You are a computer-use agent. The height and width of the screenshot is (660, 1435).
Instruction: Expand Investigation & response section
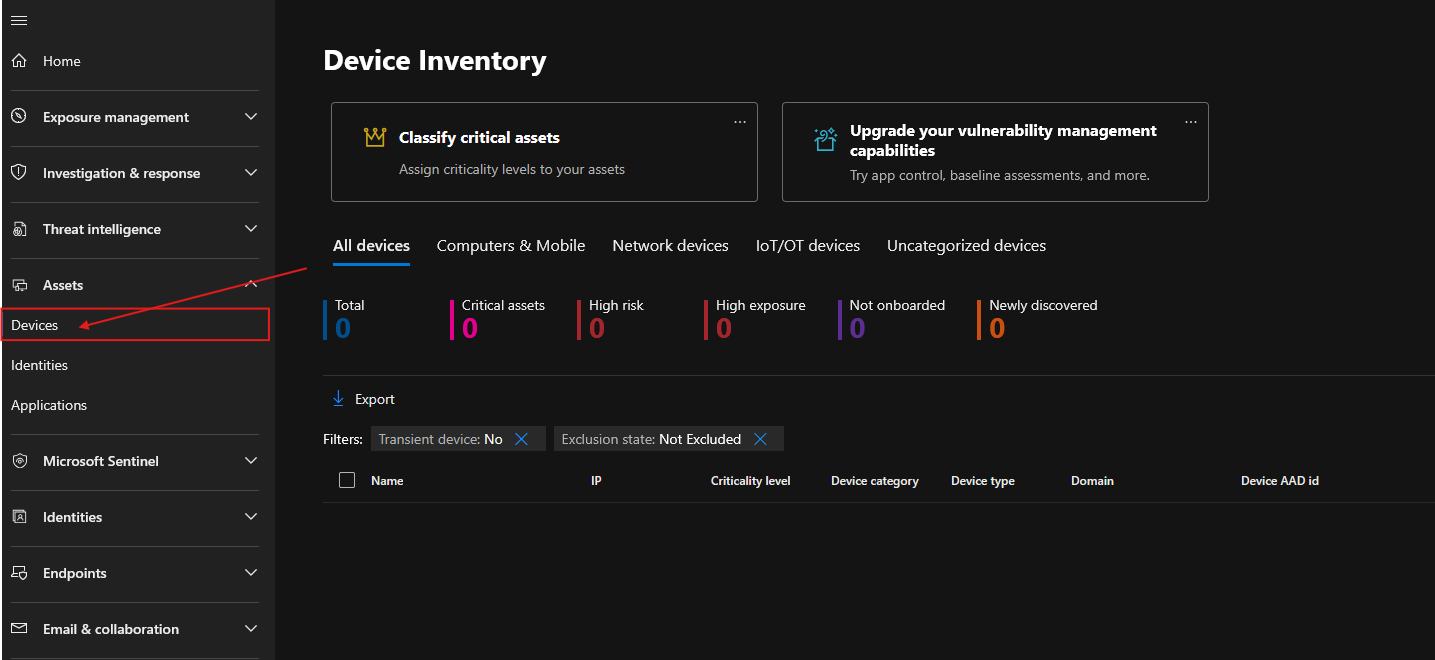[x=251, y=173]
